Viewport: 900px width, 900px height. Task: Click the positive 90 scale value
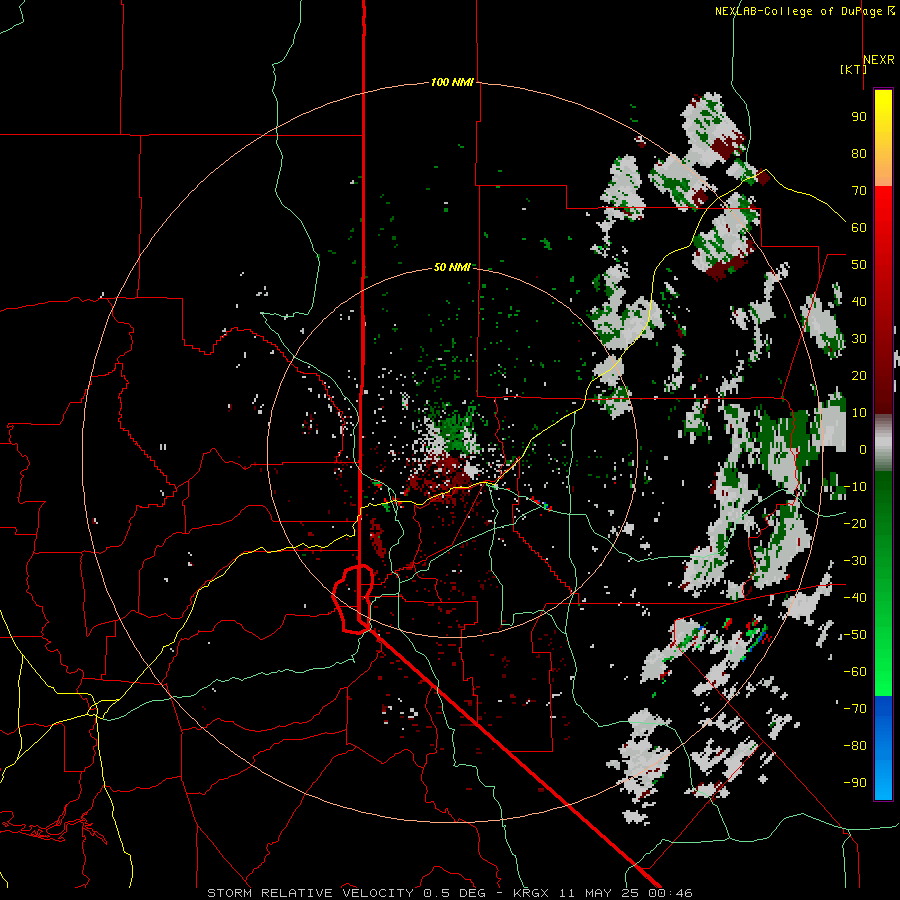click(x=859, y=117)
